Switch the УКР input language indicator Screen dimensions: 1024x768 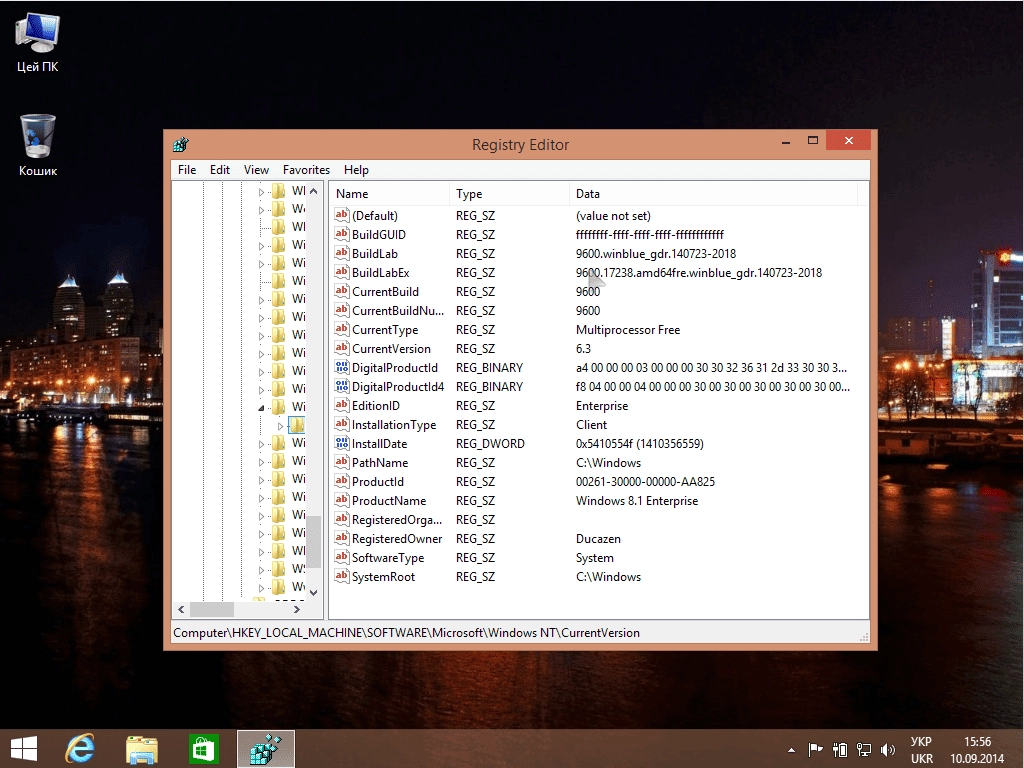point(921,750)
